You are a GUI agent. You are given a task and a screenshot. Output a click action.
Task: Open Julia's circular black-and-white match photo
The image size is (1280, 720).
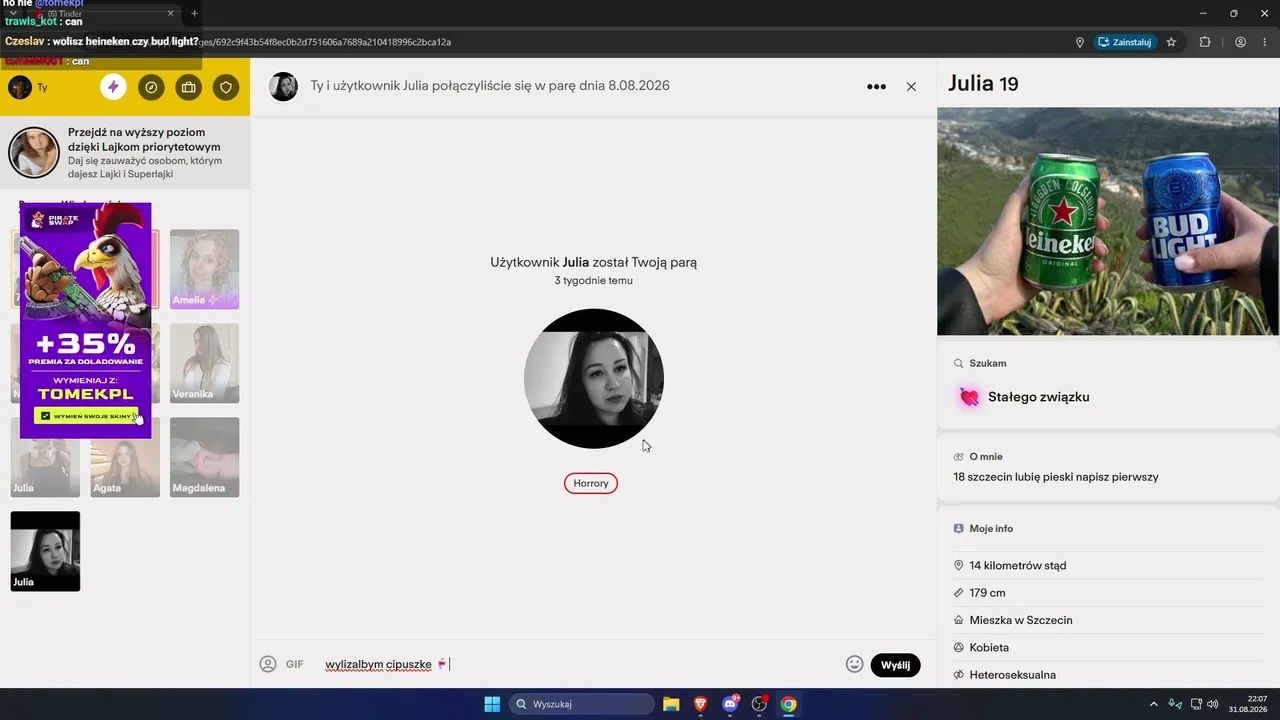594,379
